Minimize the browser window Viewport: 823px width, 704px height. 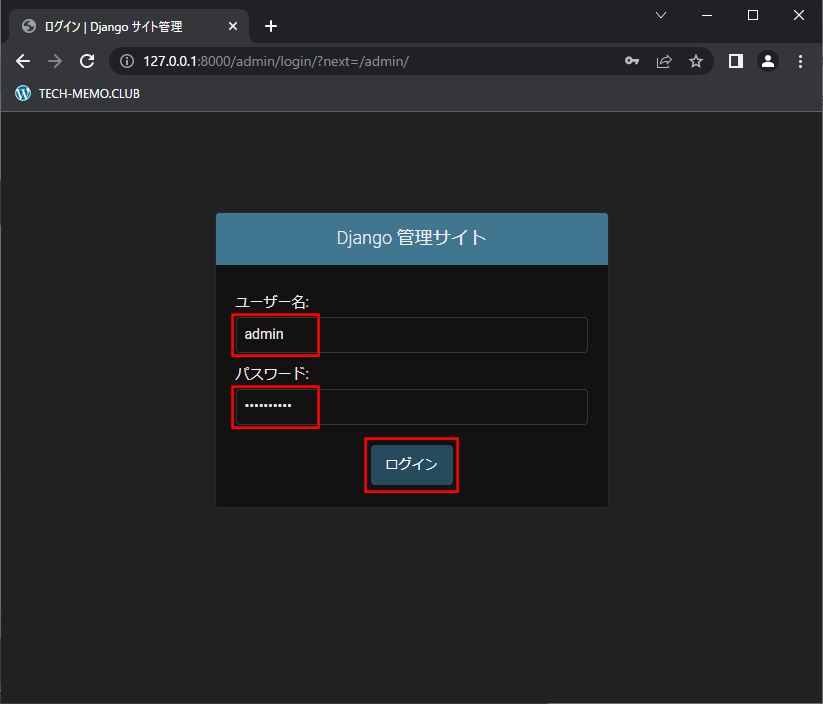click(x=707, y=15)
